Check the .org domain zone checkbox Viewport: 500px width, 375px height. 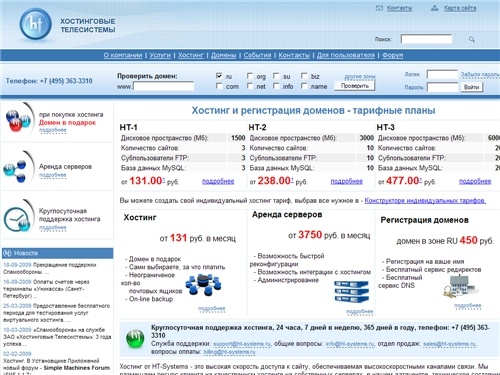click(250, 76)
